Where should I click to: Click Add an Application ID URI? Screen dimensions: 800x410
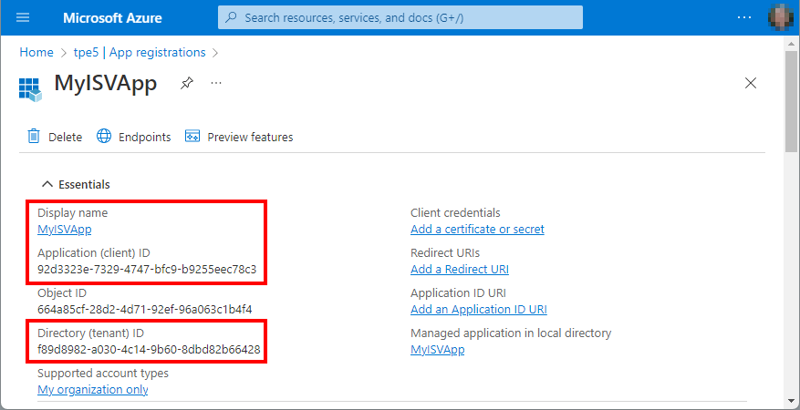(479, 310)
